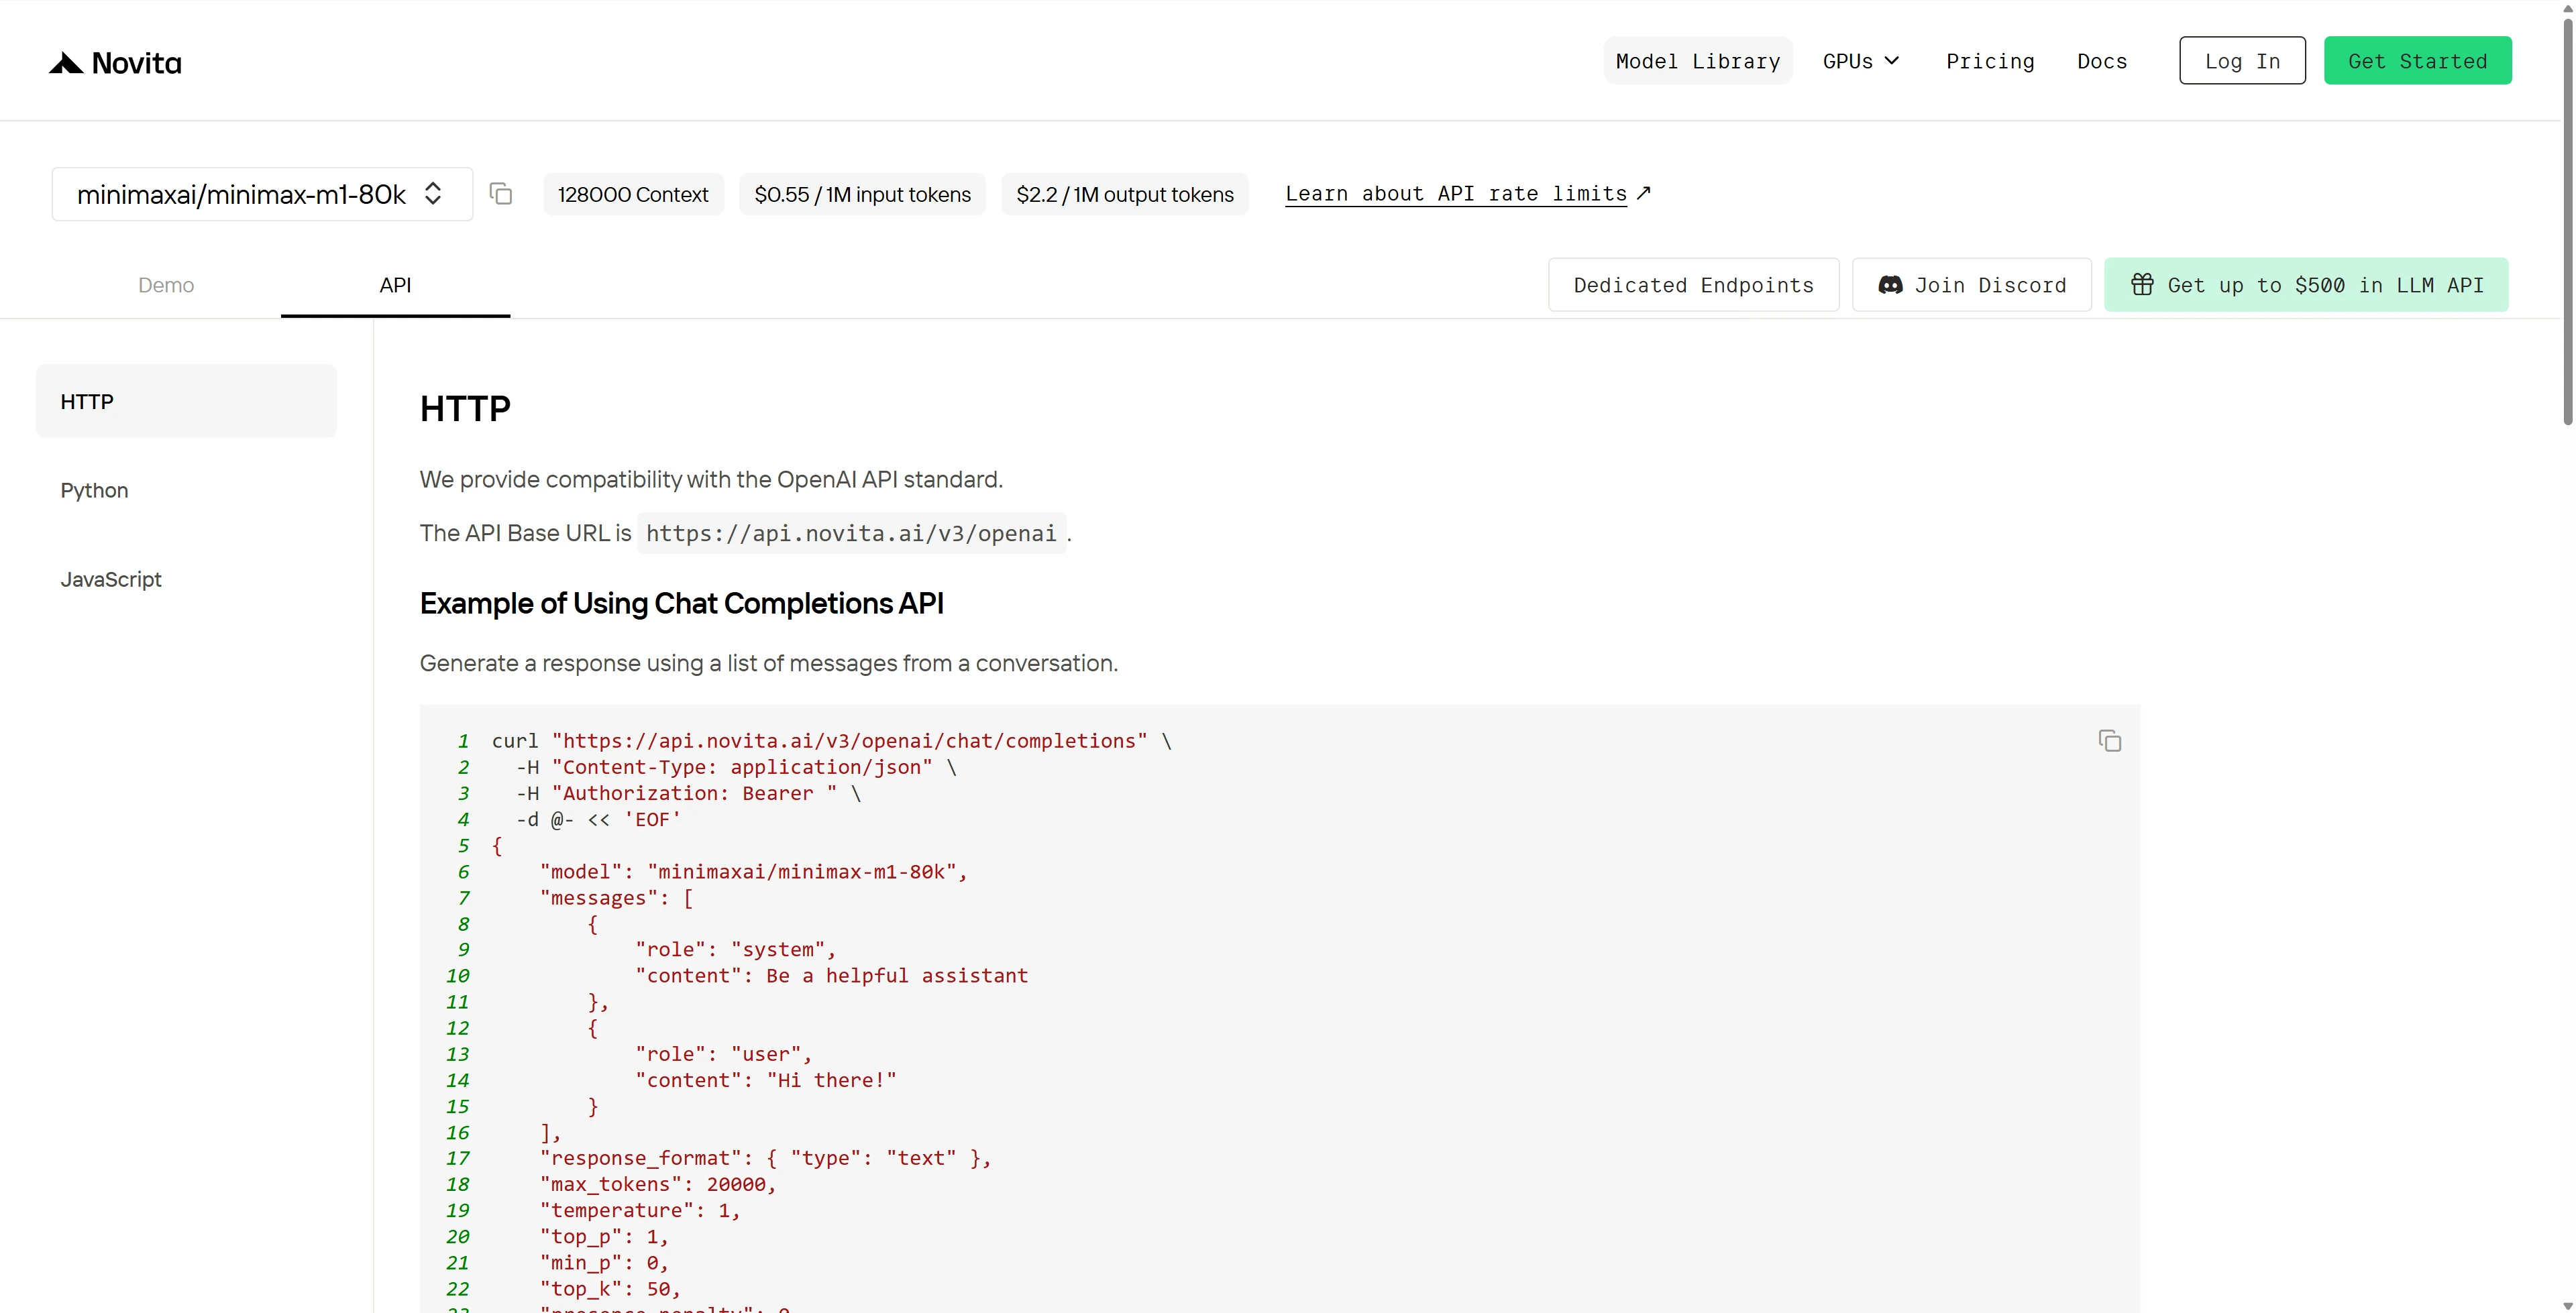Click the HTTP section heading

465,408
